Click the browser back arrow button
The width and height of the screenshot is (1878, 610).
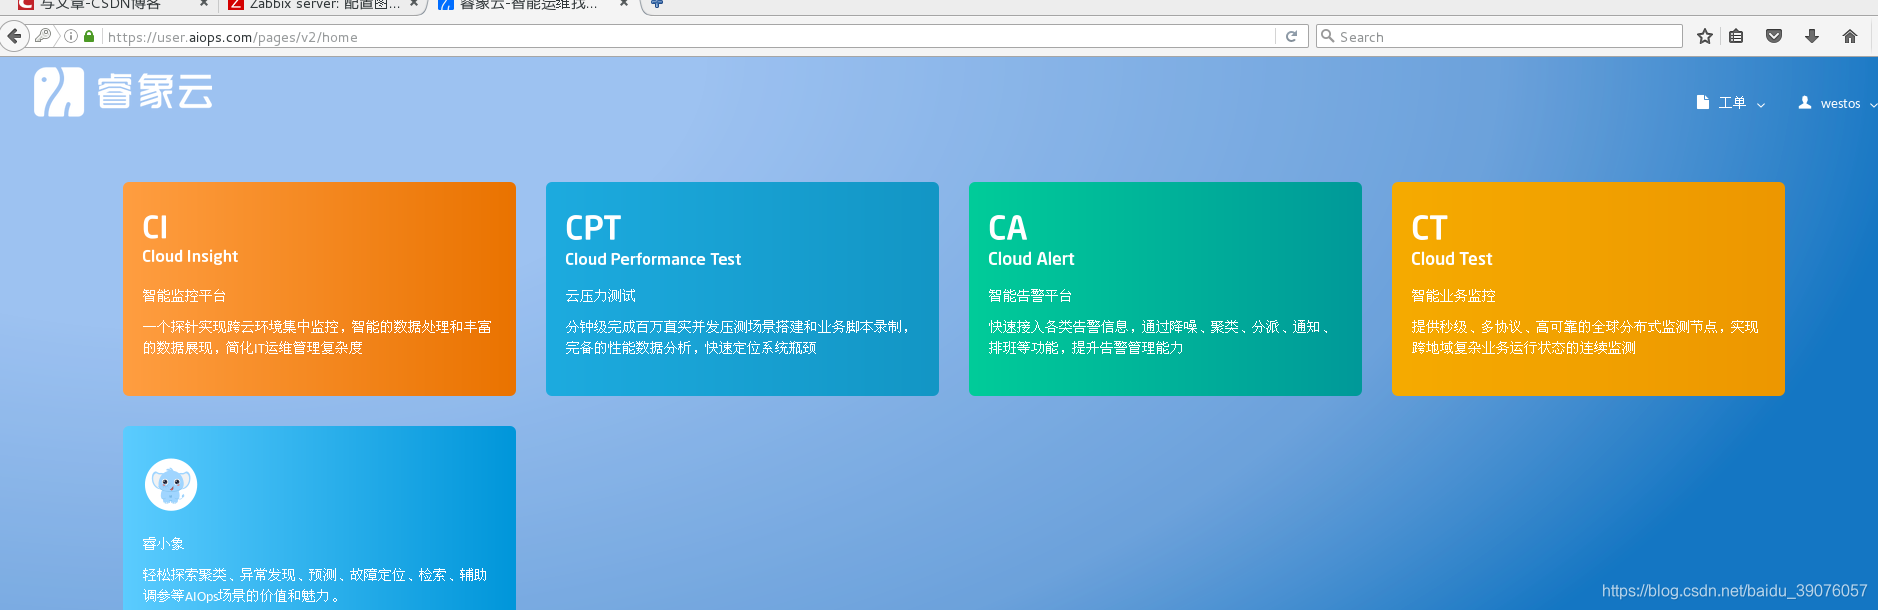tap(14, 36)
